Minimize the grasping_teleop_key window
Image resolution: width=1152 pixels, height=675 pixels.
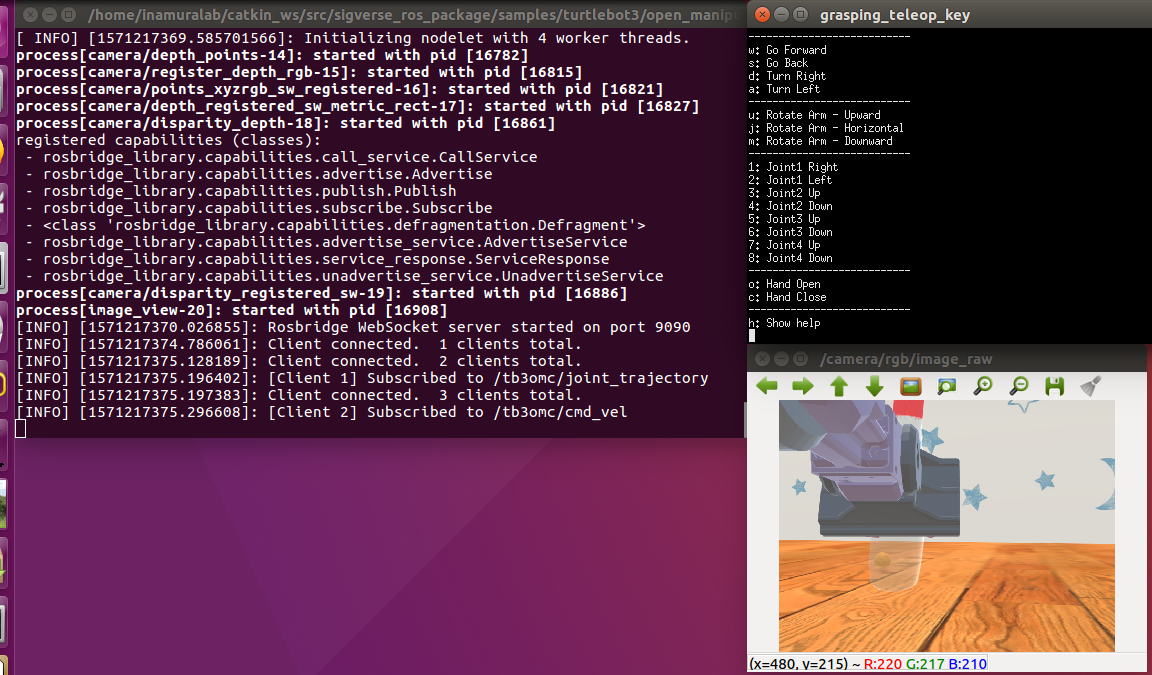pyautogui.click(x=783, y=15)
